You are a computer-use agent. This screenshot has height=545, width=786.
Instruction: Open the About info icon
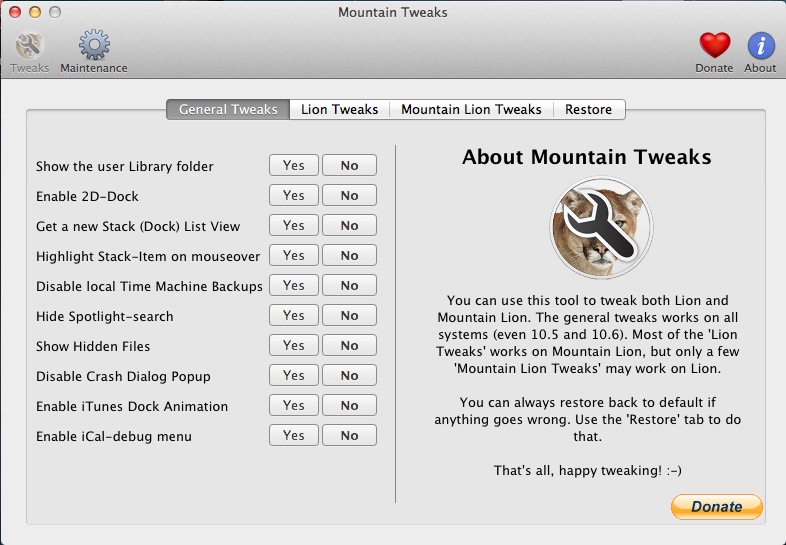click(x=760, y=46)
